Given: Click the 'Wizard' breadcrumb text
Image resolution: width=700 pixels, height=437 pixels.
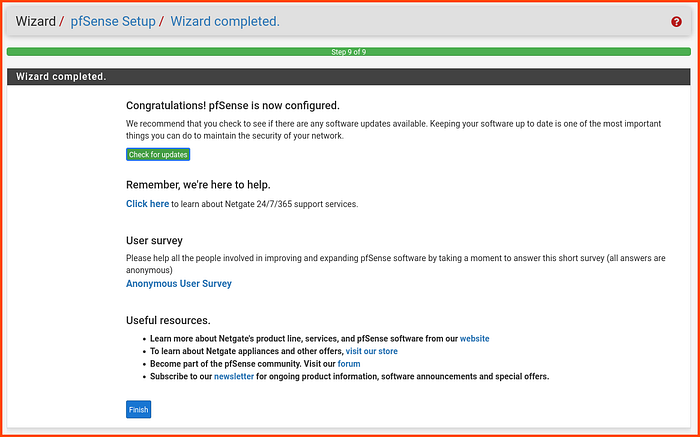Looking at the screenshot, I should coord(36,21).
